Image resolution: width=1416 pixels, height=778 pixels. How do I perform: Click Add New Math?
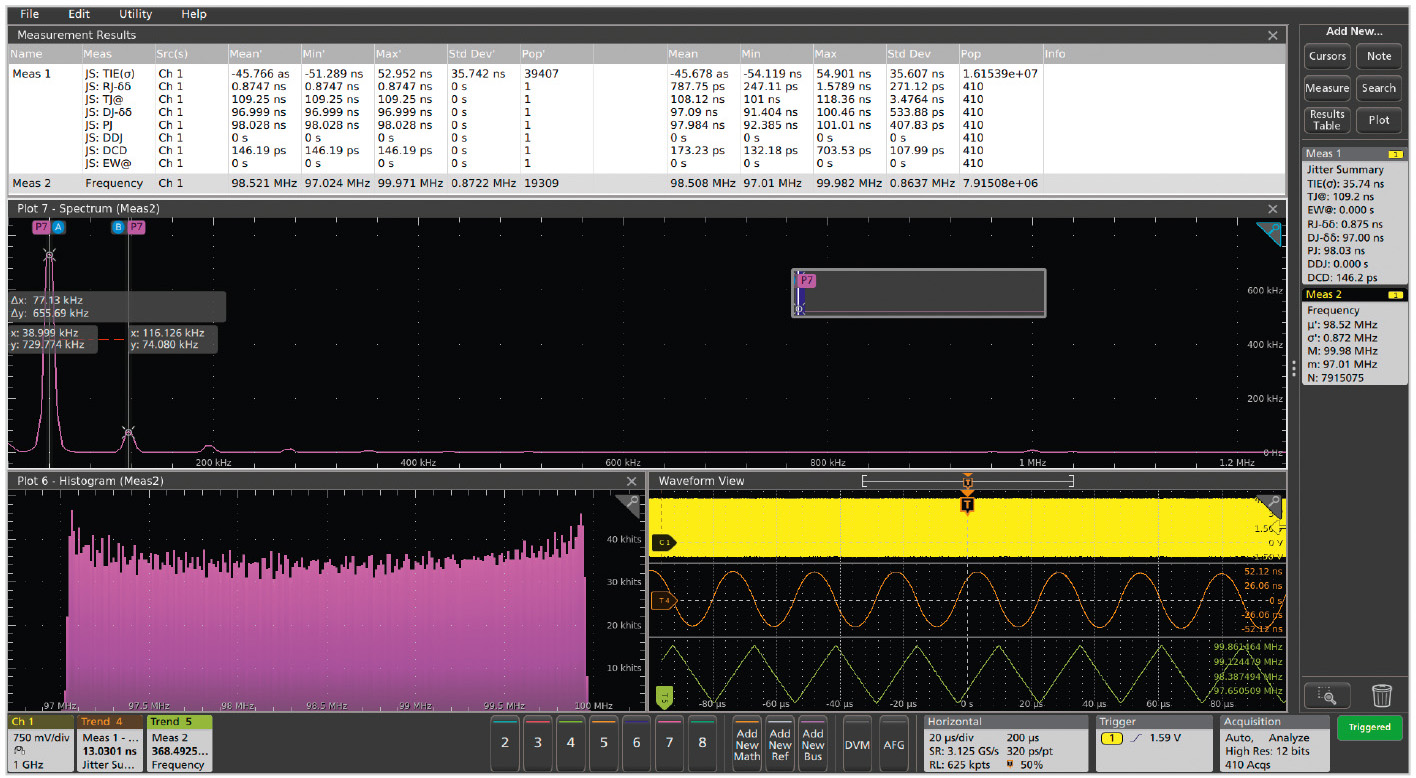747,741
